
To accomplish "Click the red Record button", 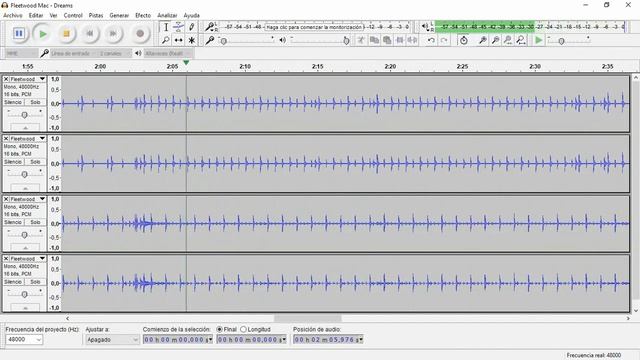I will click(140, 33).
